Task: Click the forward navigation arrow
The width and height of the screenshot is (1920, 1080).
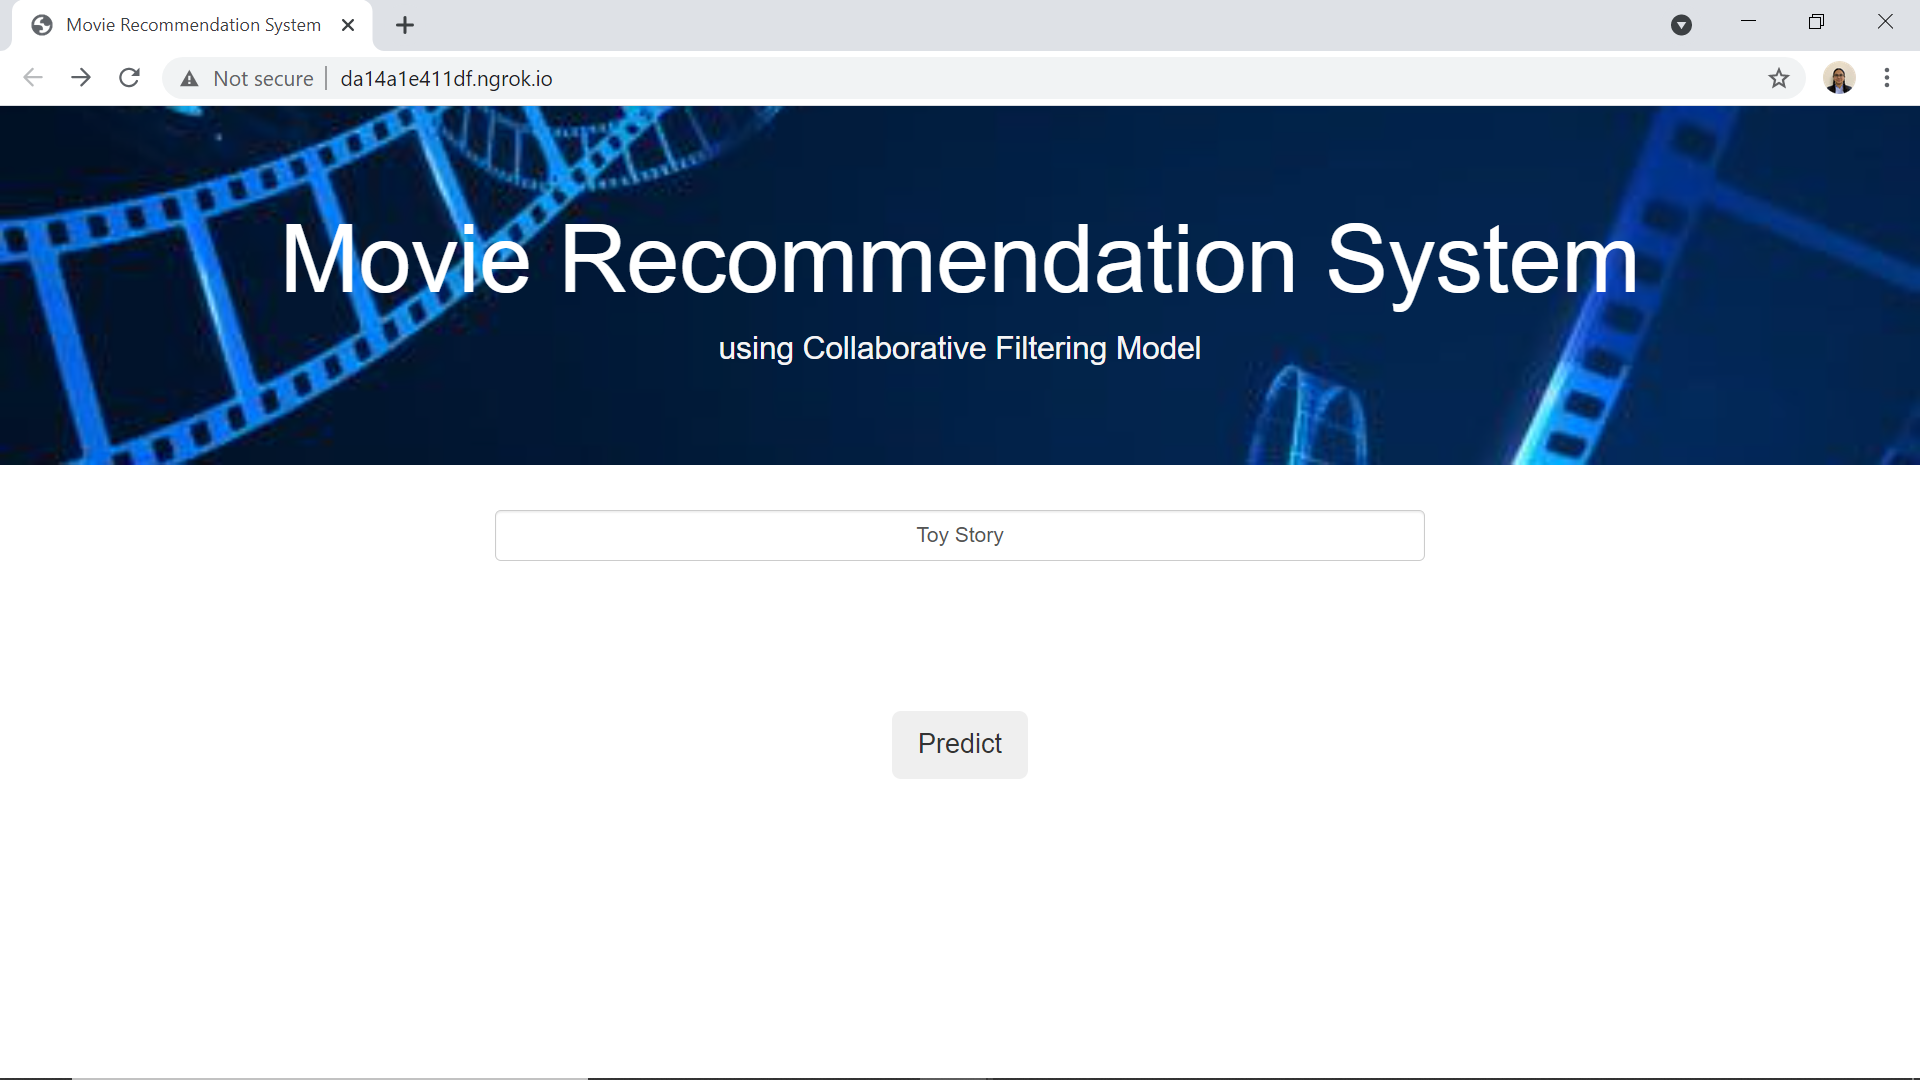Action: (x=81, y=78)
